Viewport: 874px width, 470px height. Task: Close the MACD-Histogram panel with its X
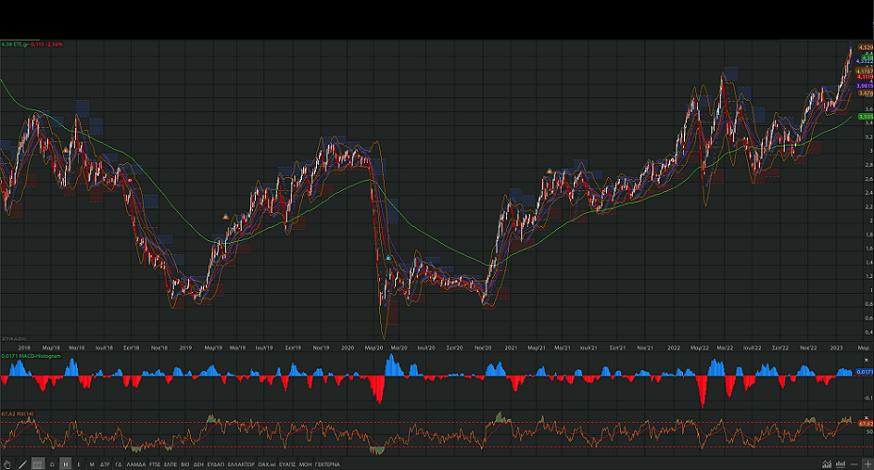(x=866, y=360)
